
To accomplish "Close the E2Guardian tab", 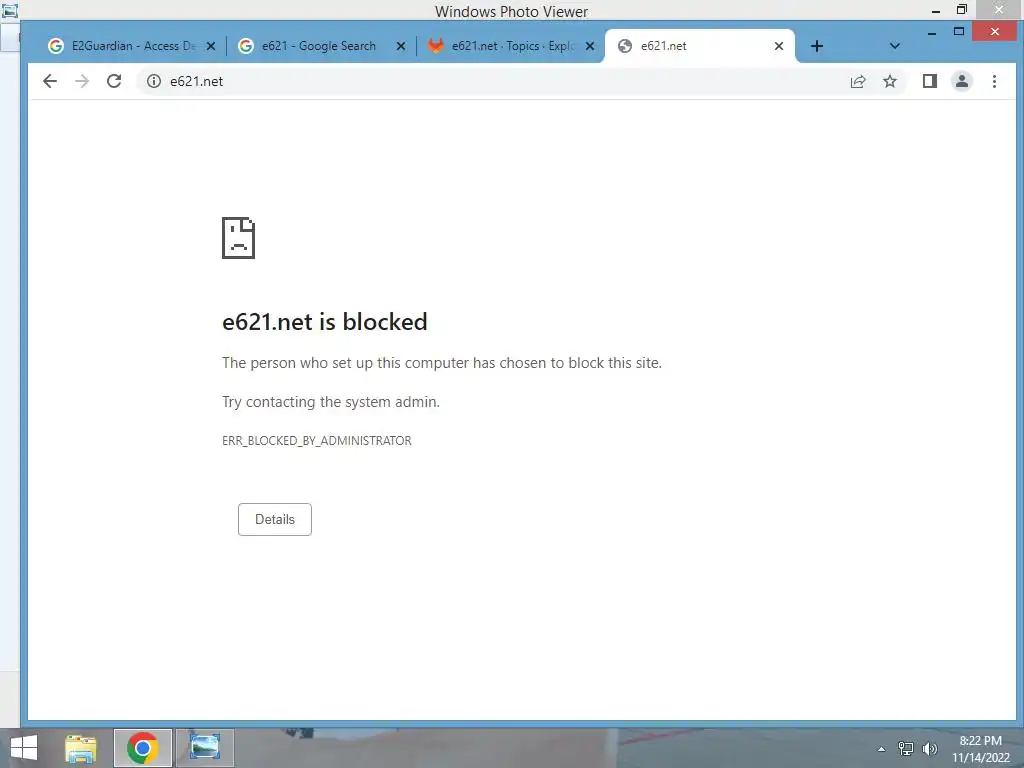I will point(211,46).
